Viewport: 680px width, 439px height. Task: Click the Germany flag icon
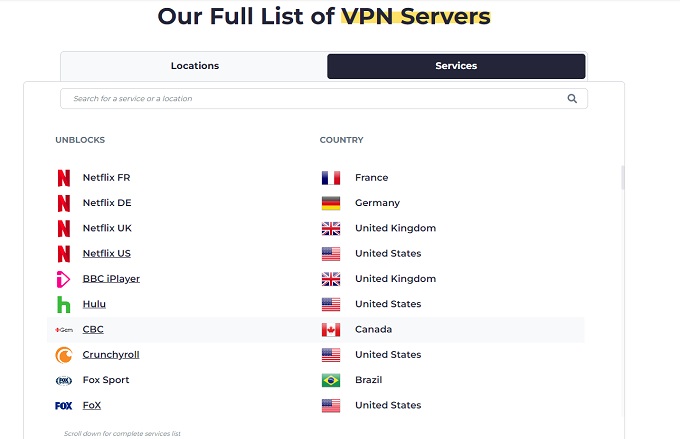(x=331, y=203)
